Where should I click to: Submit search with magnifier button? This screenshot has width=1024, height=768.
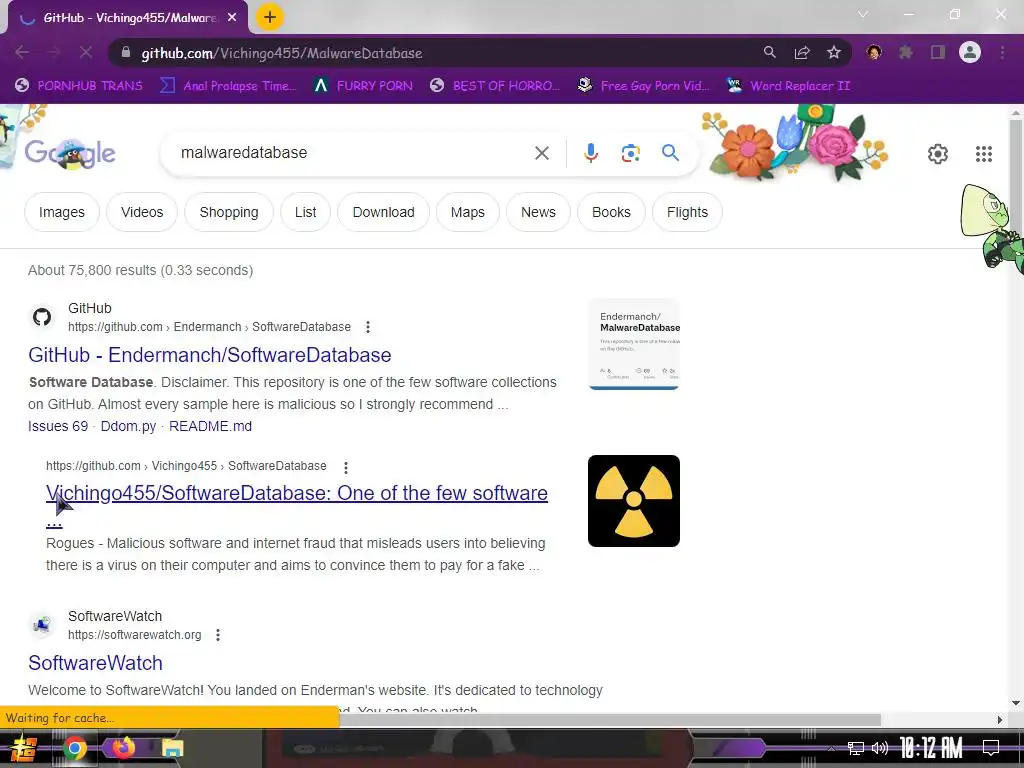pyautogui.click(x=670, y=153)
